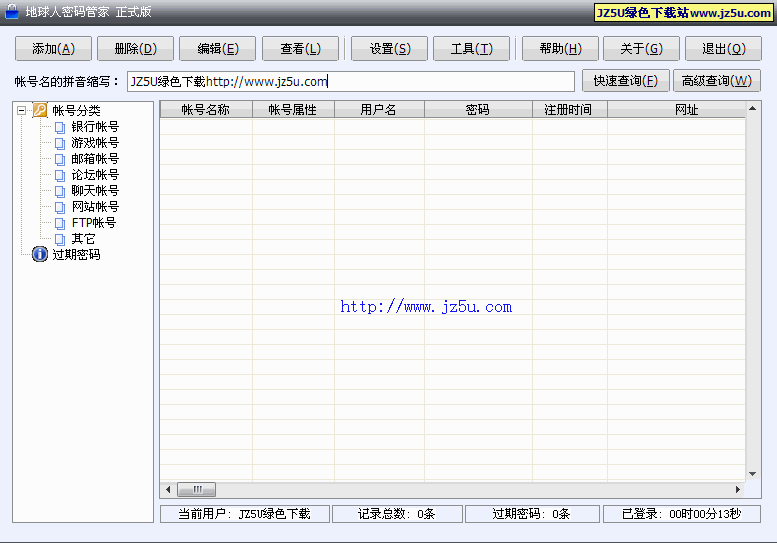Click the 编辑(E) button
Screen dimensions: 777x543
coord(218,49)
